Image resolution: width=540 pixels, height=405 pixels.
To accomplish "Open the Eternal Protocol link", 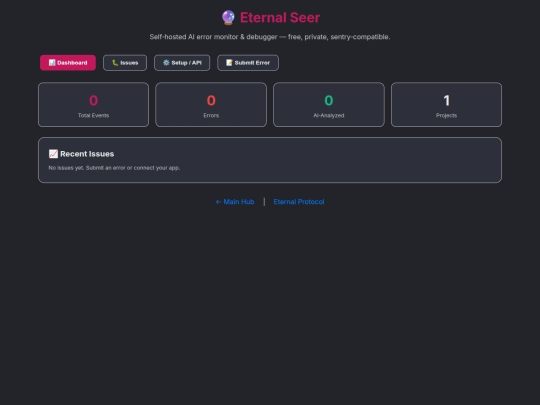I will (299, 202).
